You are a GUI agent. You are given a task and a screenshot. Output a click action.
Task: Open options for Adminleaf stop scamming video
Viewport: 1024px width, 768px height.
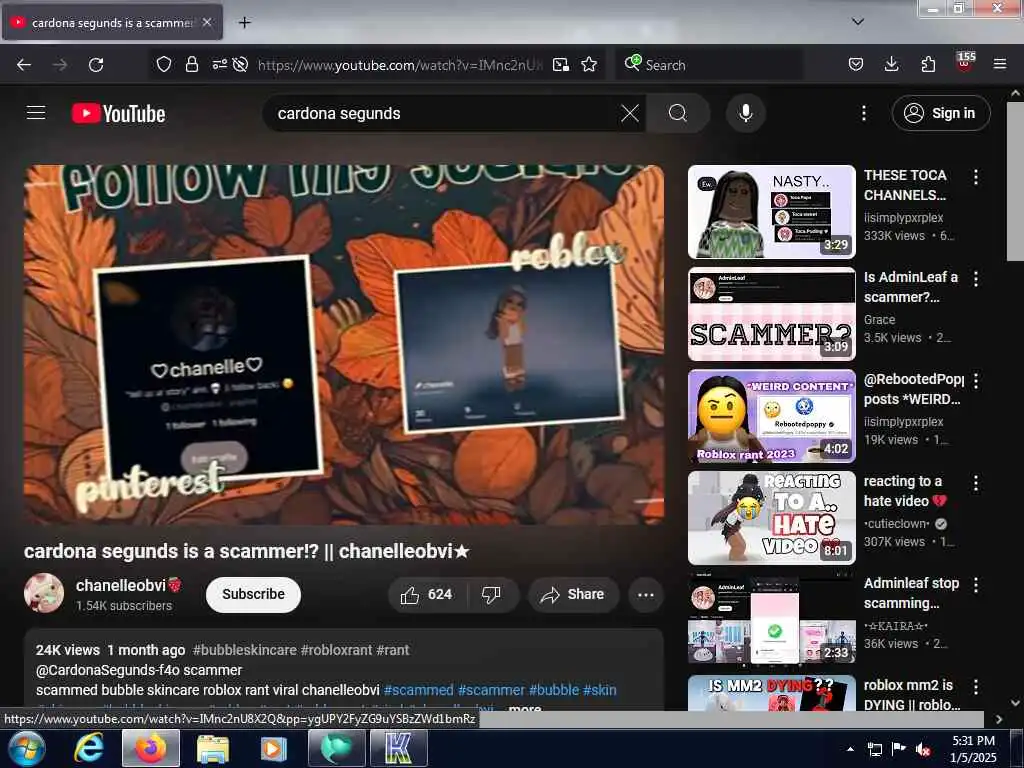pos(976,585)
